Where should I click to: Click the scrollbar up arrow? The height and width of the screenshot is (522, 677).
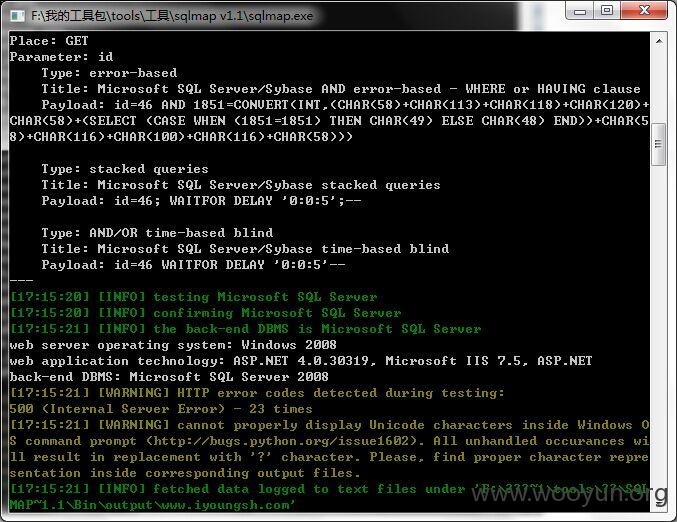tap(659, 41)
